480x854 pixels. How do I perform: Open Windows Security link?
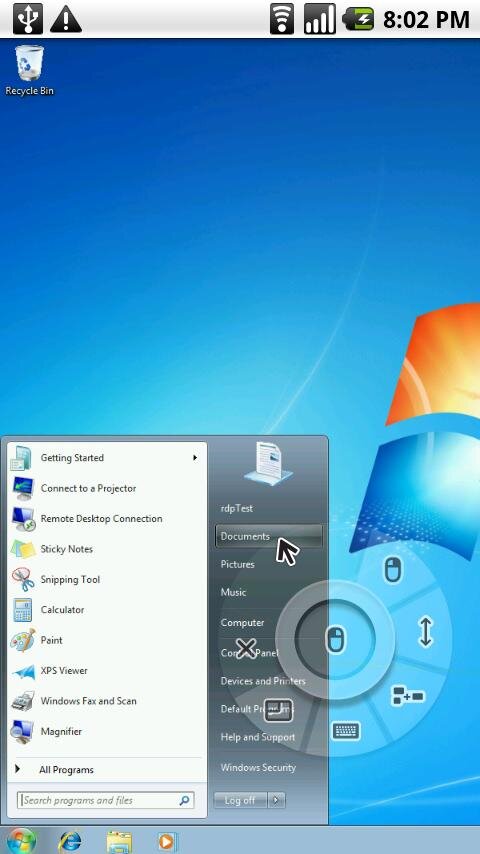(x=258, y=768)
